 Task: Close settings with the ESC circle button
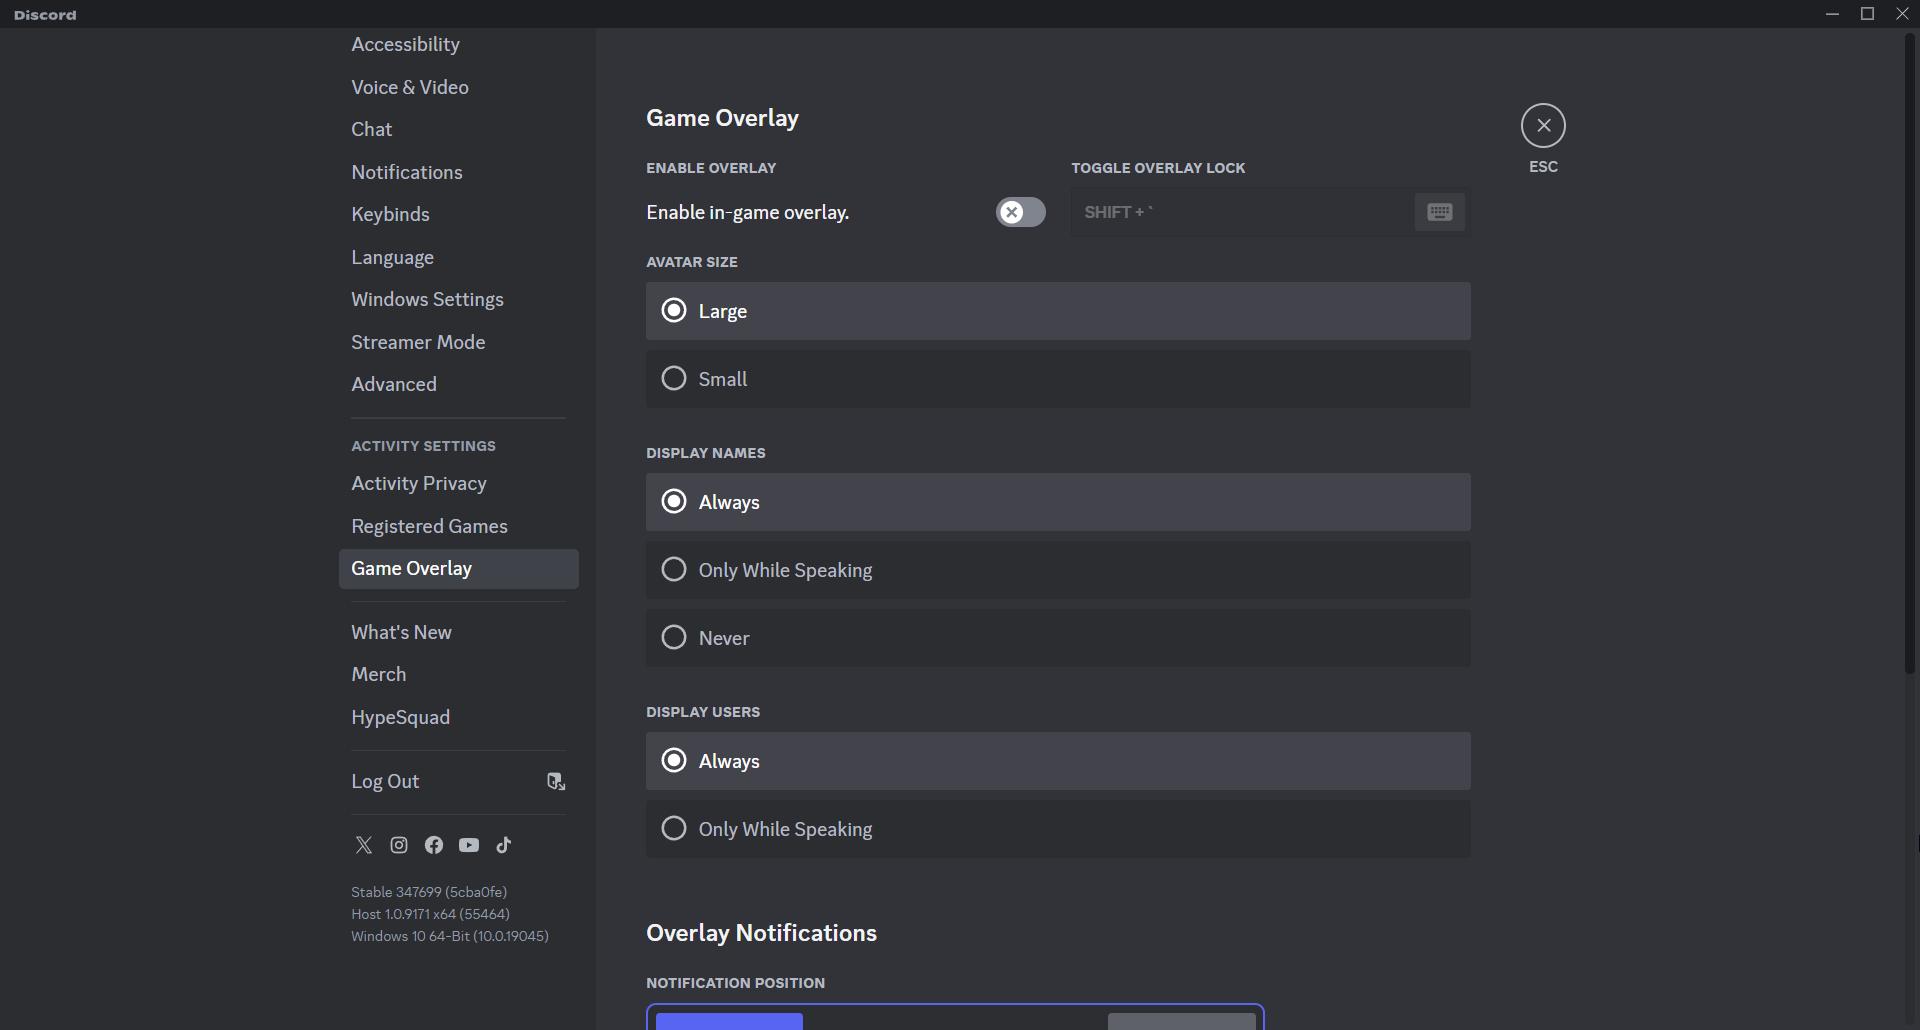(1543, 125)
